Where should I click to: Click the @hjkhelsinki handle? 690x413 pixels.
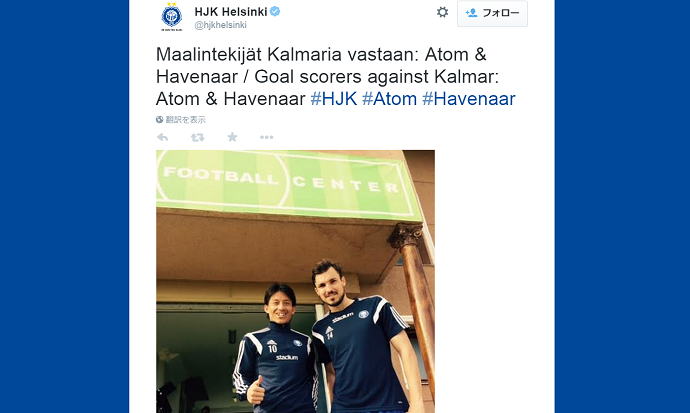(220, 25)
